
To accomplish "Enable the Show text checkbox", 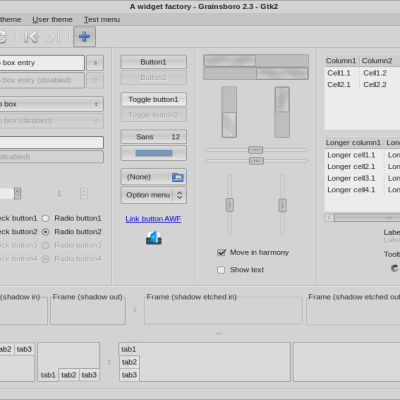I will (x=221, y=270).
